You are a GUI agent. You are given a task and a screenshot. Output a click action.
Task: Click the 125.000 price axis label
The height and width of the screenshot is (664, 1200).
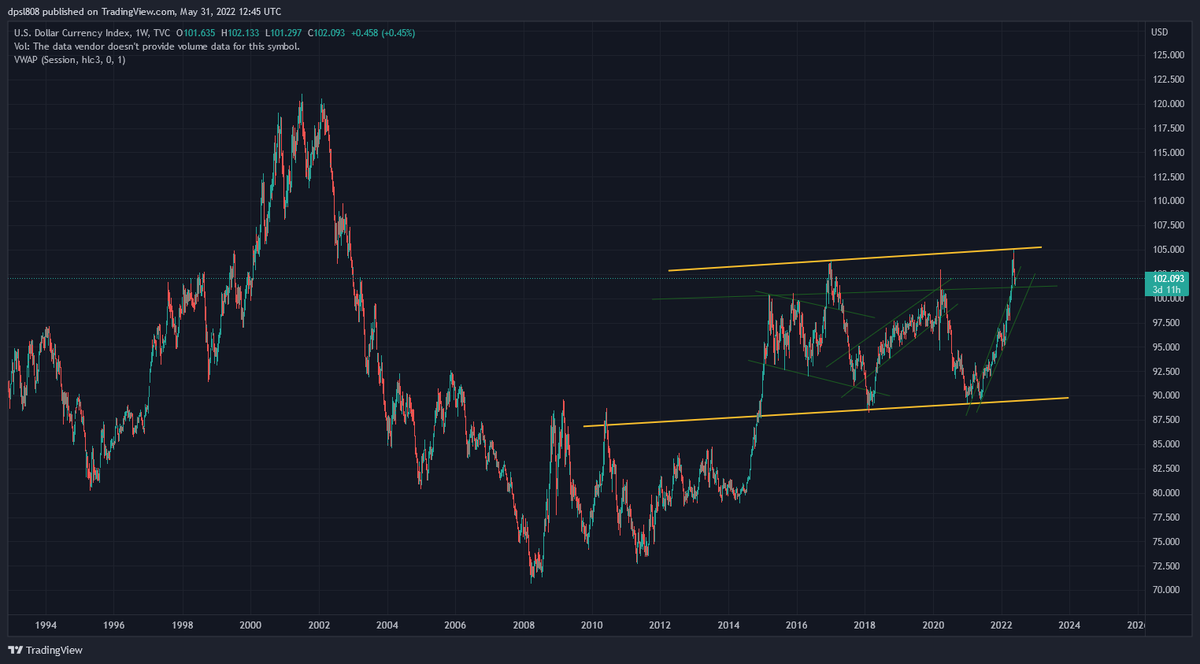[1169, 55]
